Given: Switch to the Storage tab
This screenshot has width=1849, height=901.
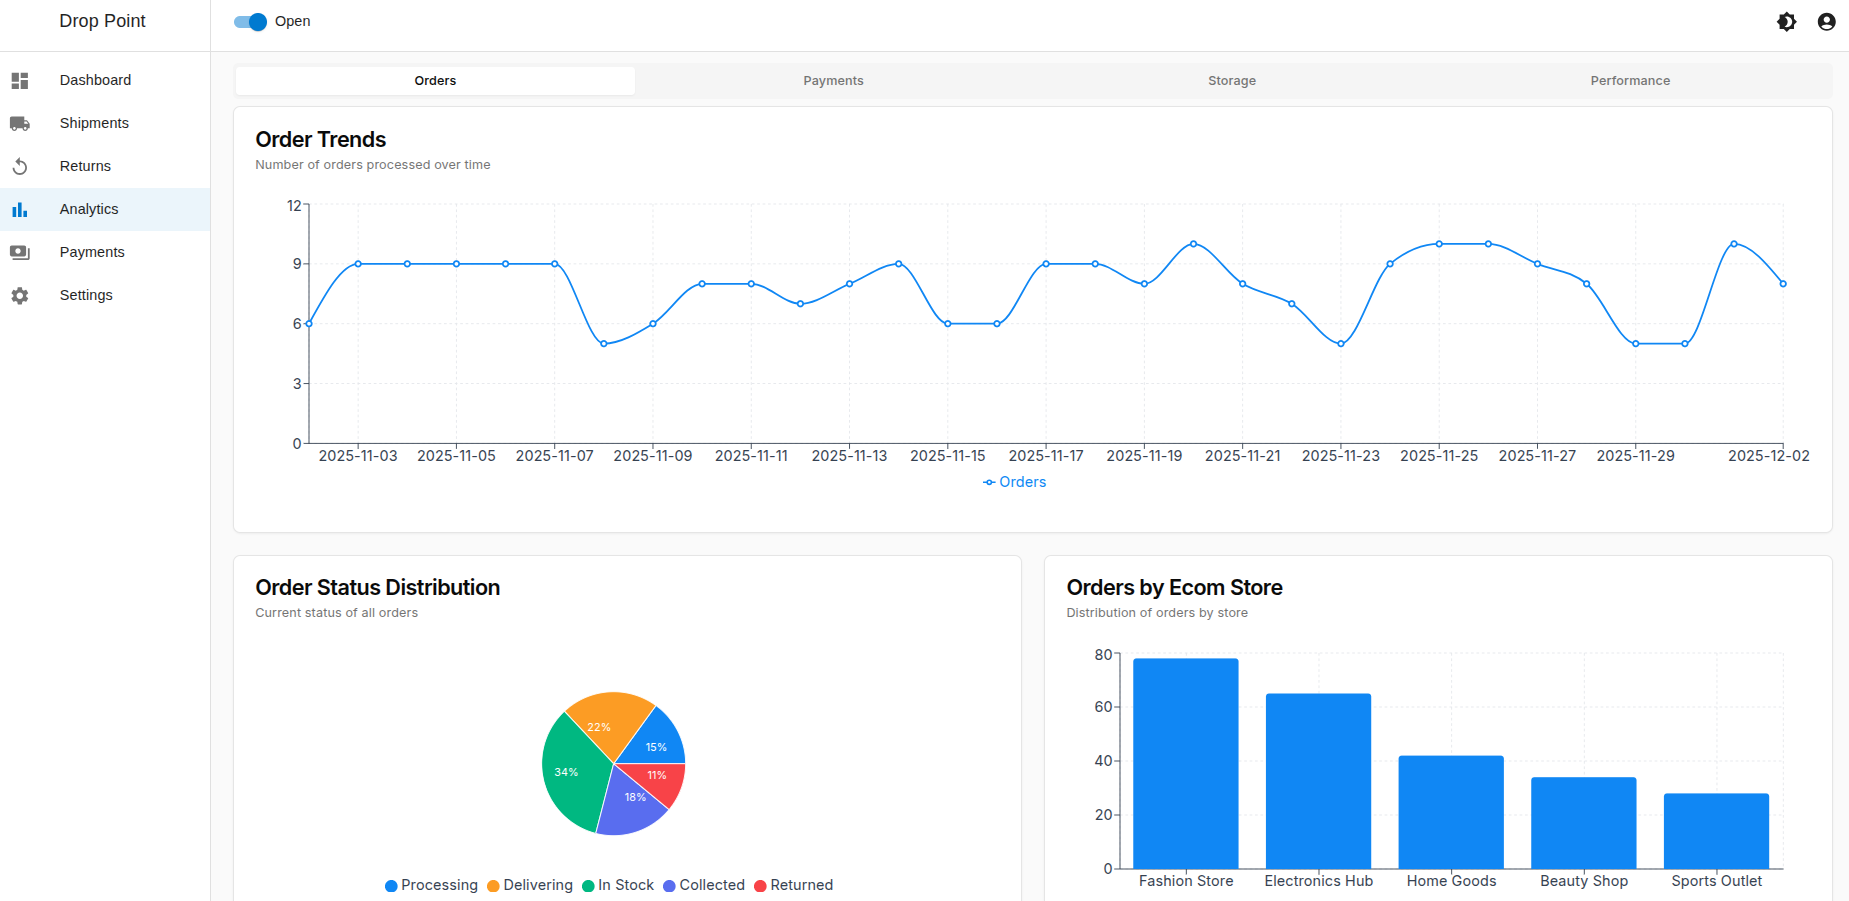Looking at the screenshot, I should click(1231, 81).
